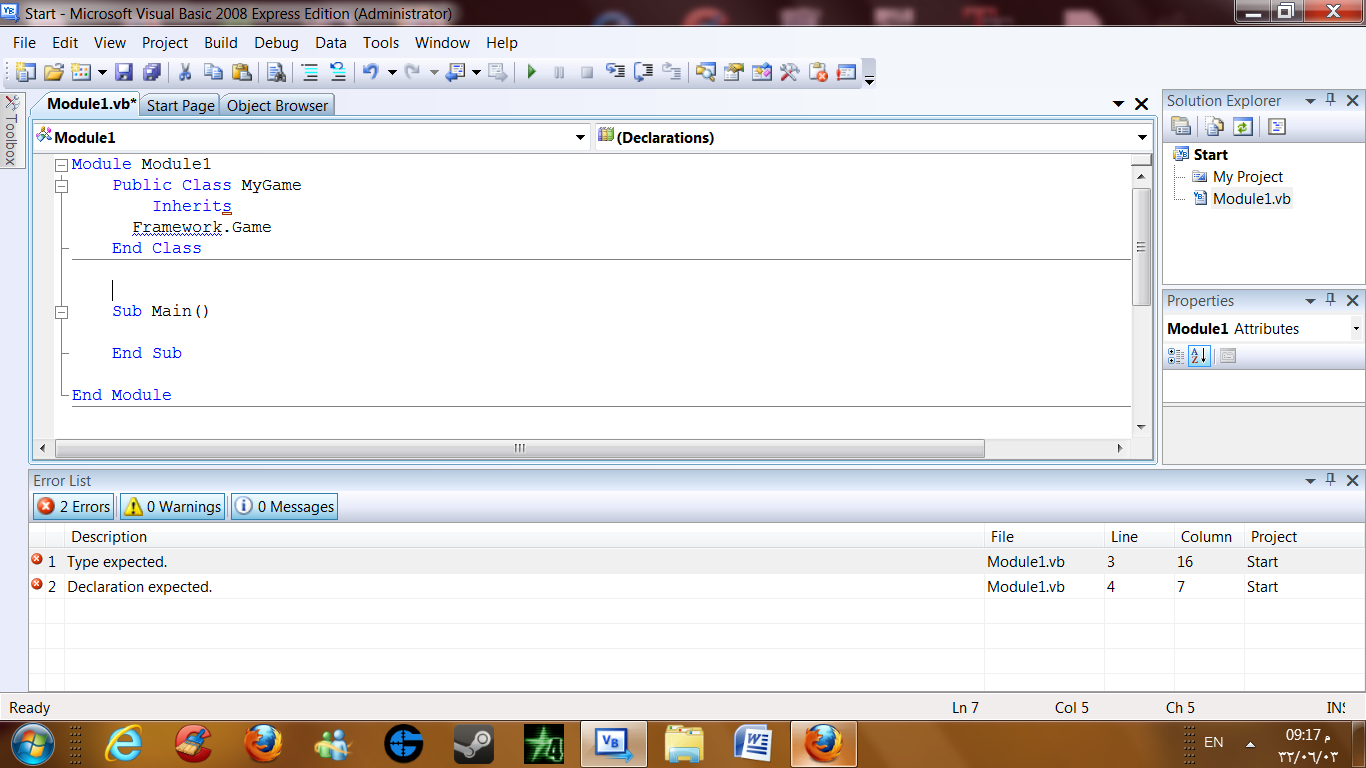The width and height of the screenshot is (1366, 768).
Task: Toggle the 0 Warnings filter button
Action: [x=172, y=506]
